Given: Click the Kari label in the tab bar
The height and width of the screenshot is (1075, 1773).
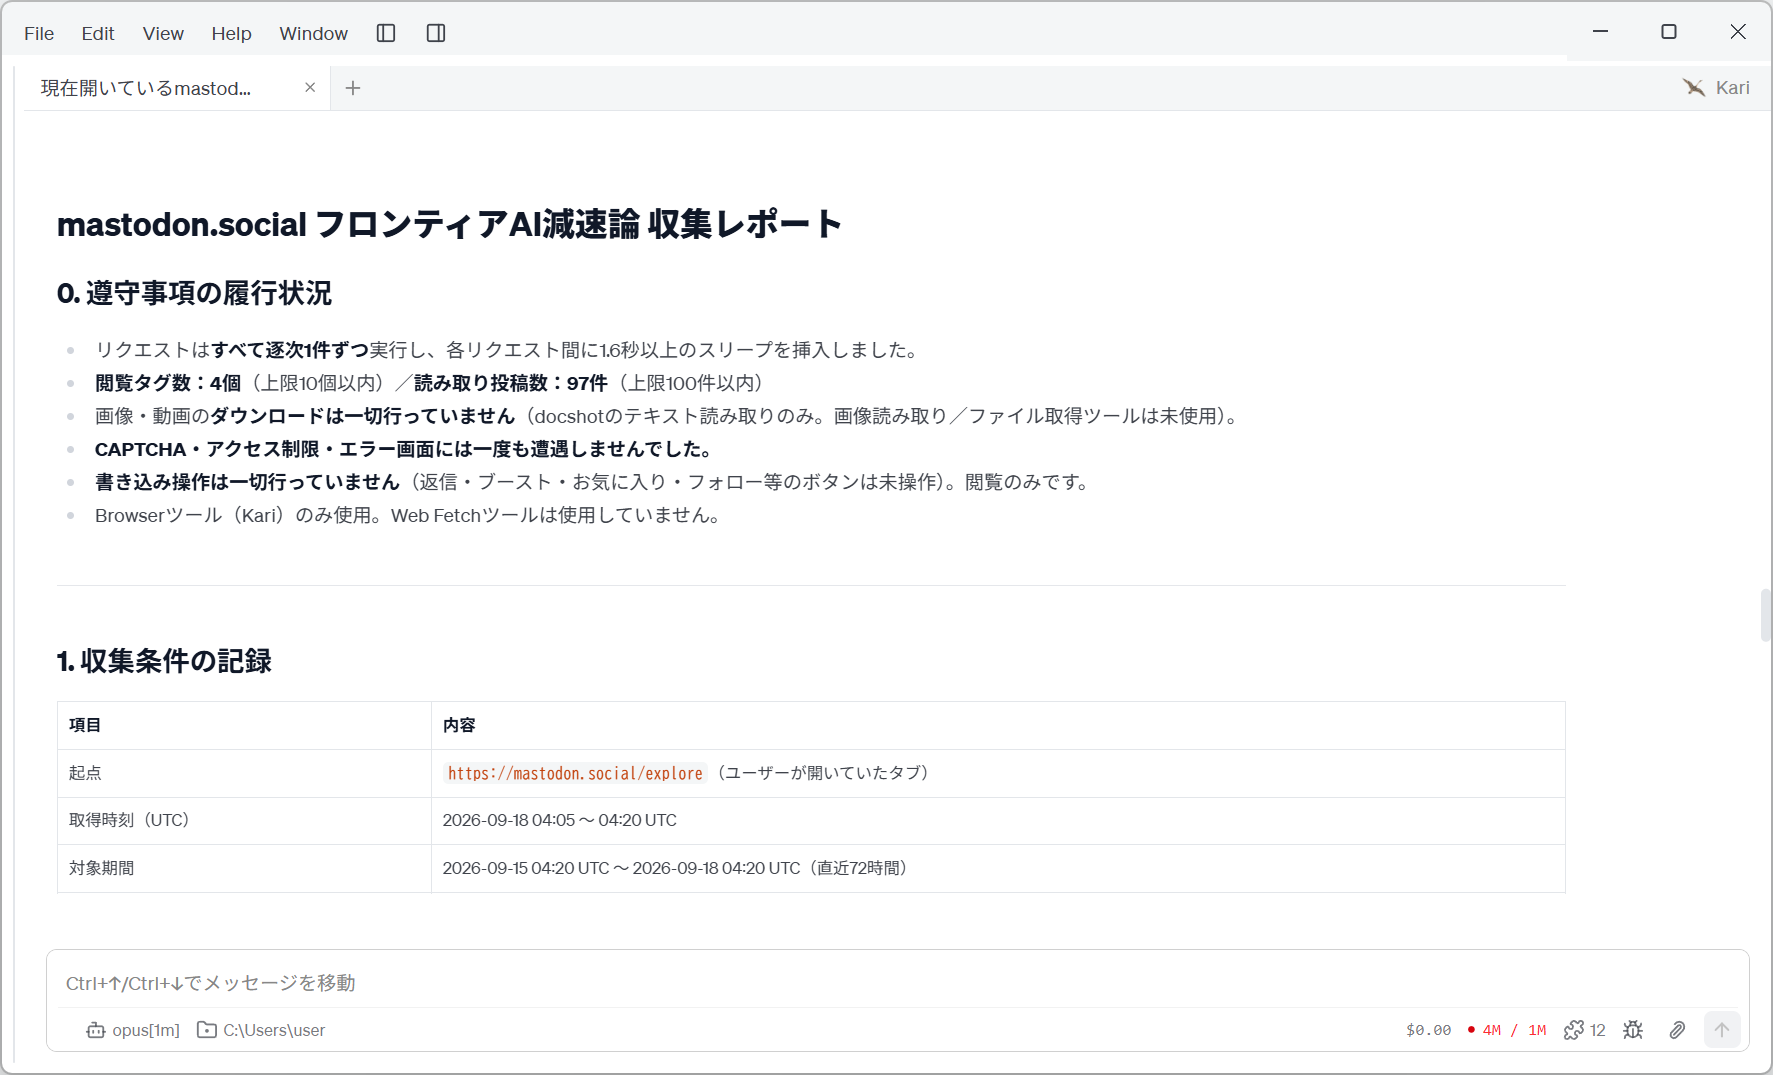Looking at the screenshot, I should tap(1733, 88).
